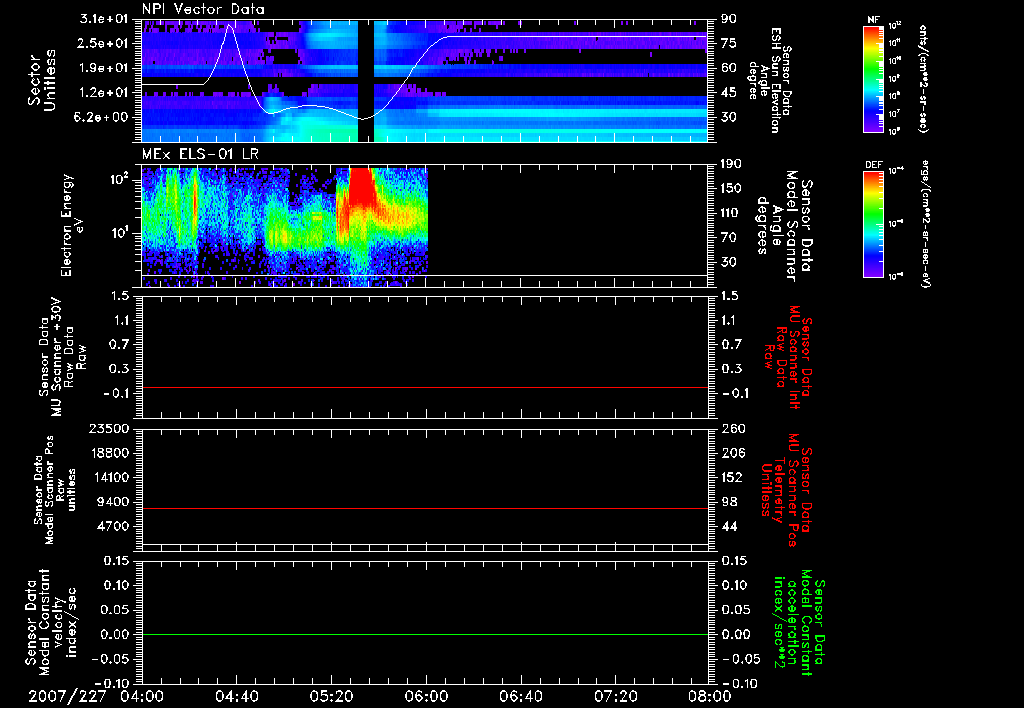The image size is (1024, 708).
Task: Select the 'Model Scanner Angle degrees' axis title
Action: click(784, 226)
